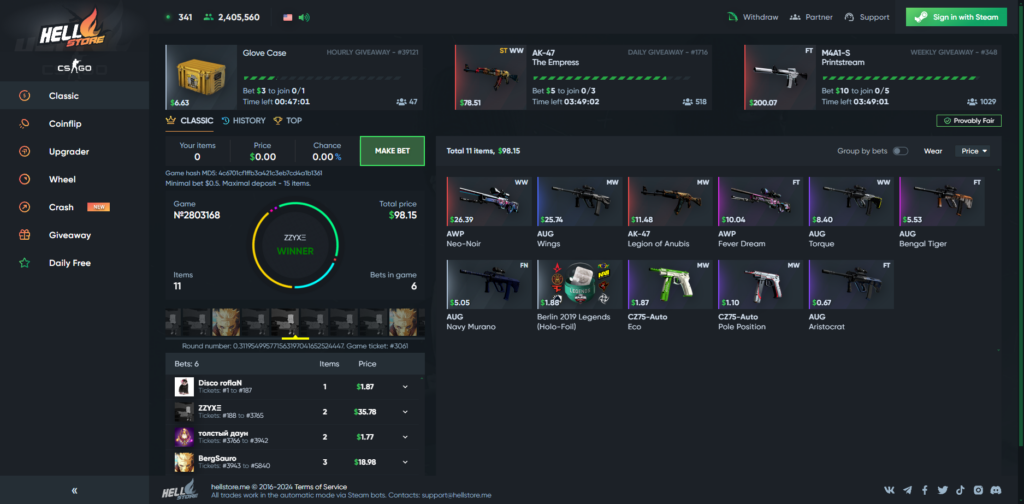This screenshot has width=1024, height=504.
Task: Open the VK social icon
Action: (889, 490)
